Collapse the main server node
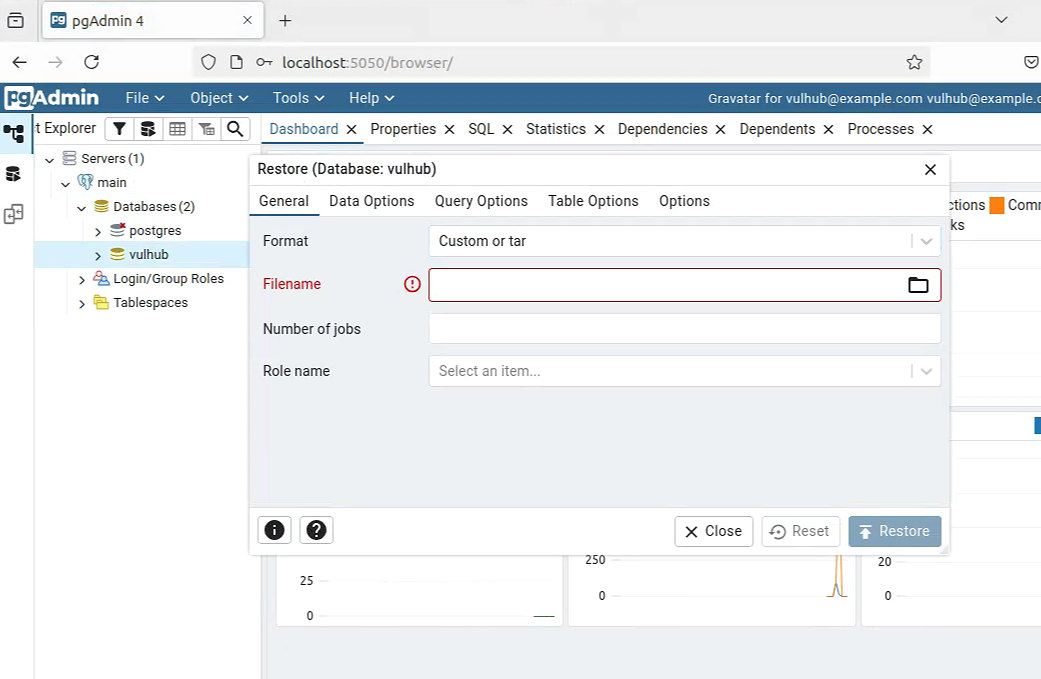This screenshot has width=1041, height=679. (65, 184)
